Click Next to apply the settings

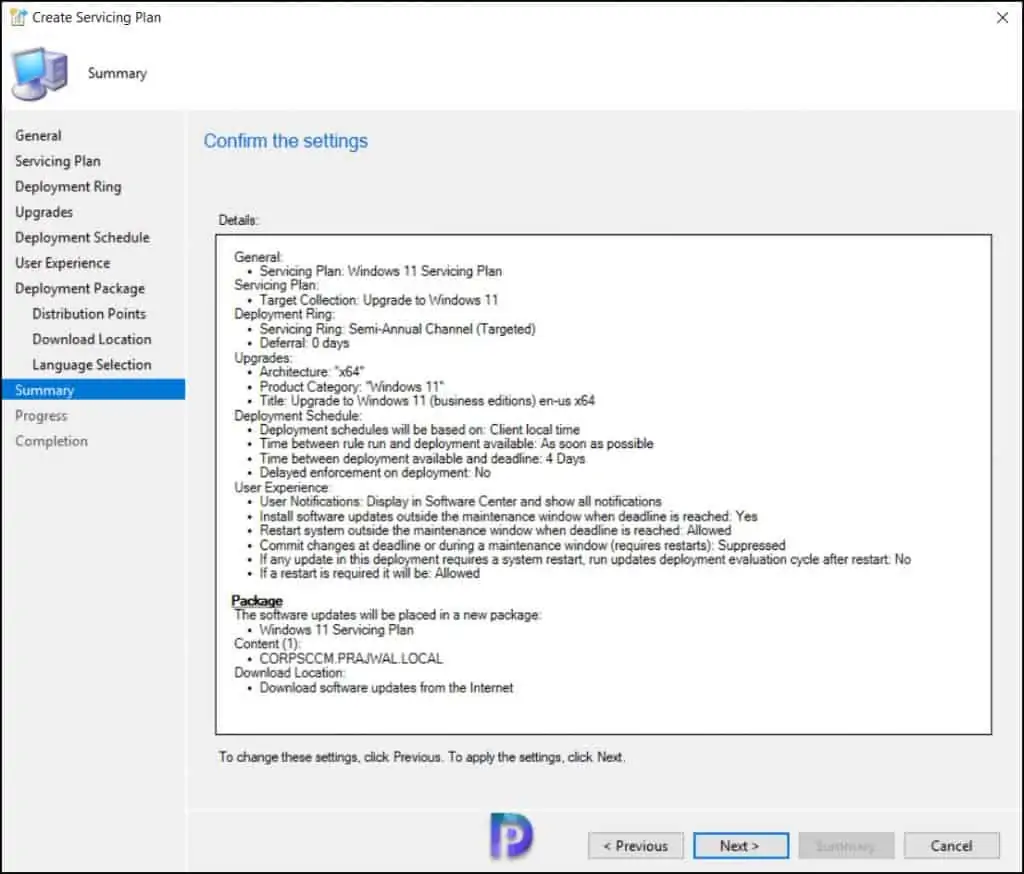pos(741,846)
